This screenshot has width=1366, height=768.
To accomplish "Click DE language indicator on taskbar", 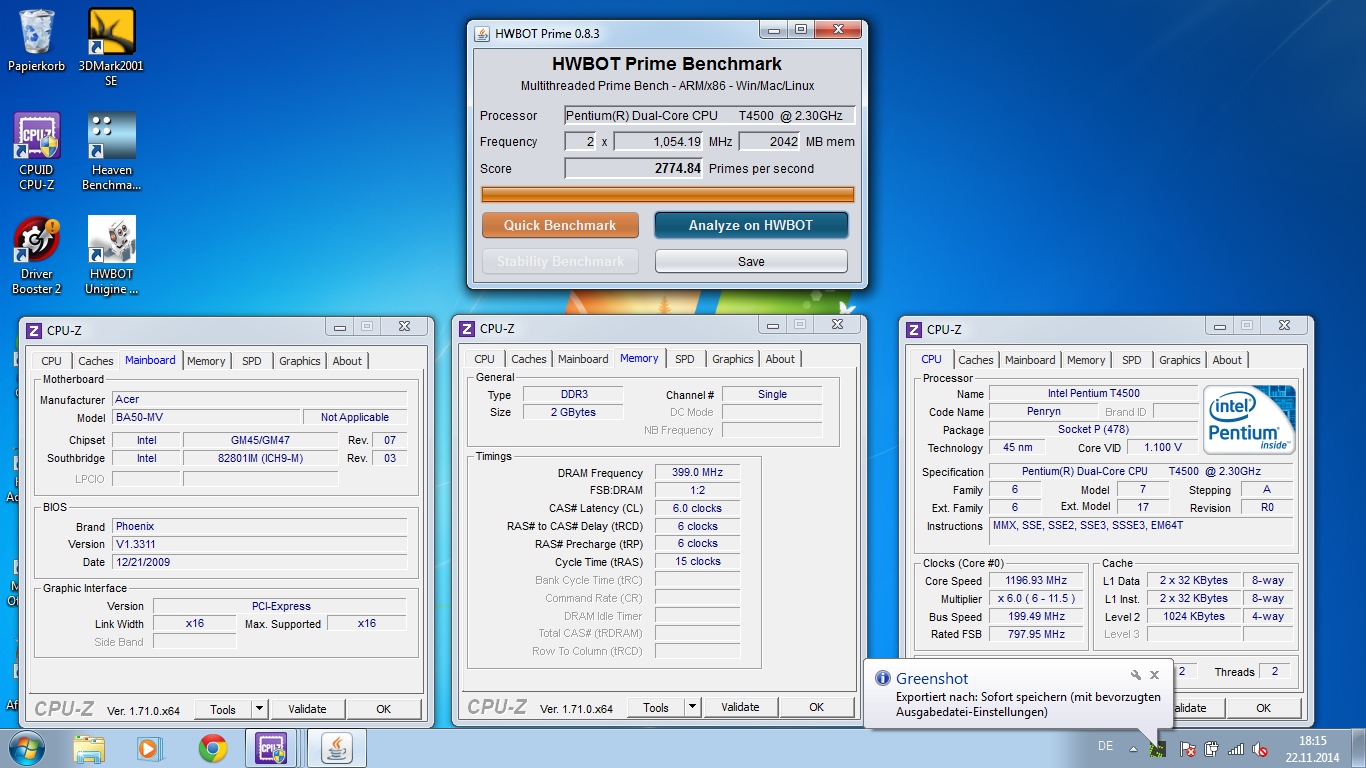I will [x=1105, y=746].
